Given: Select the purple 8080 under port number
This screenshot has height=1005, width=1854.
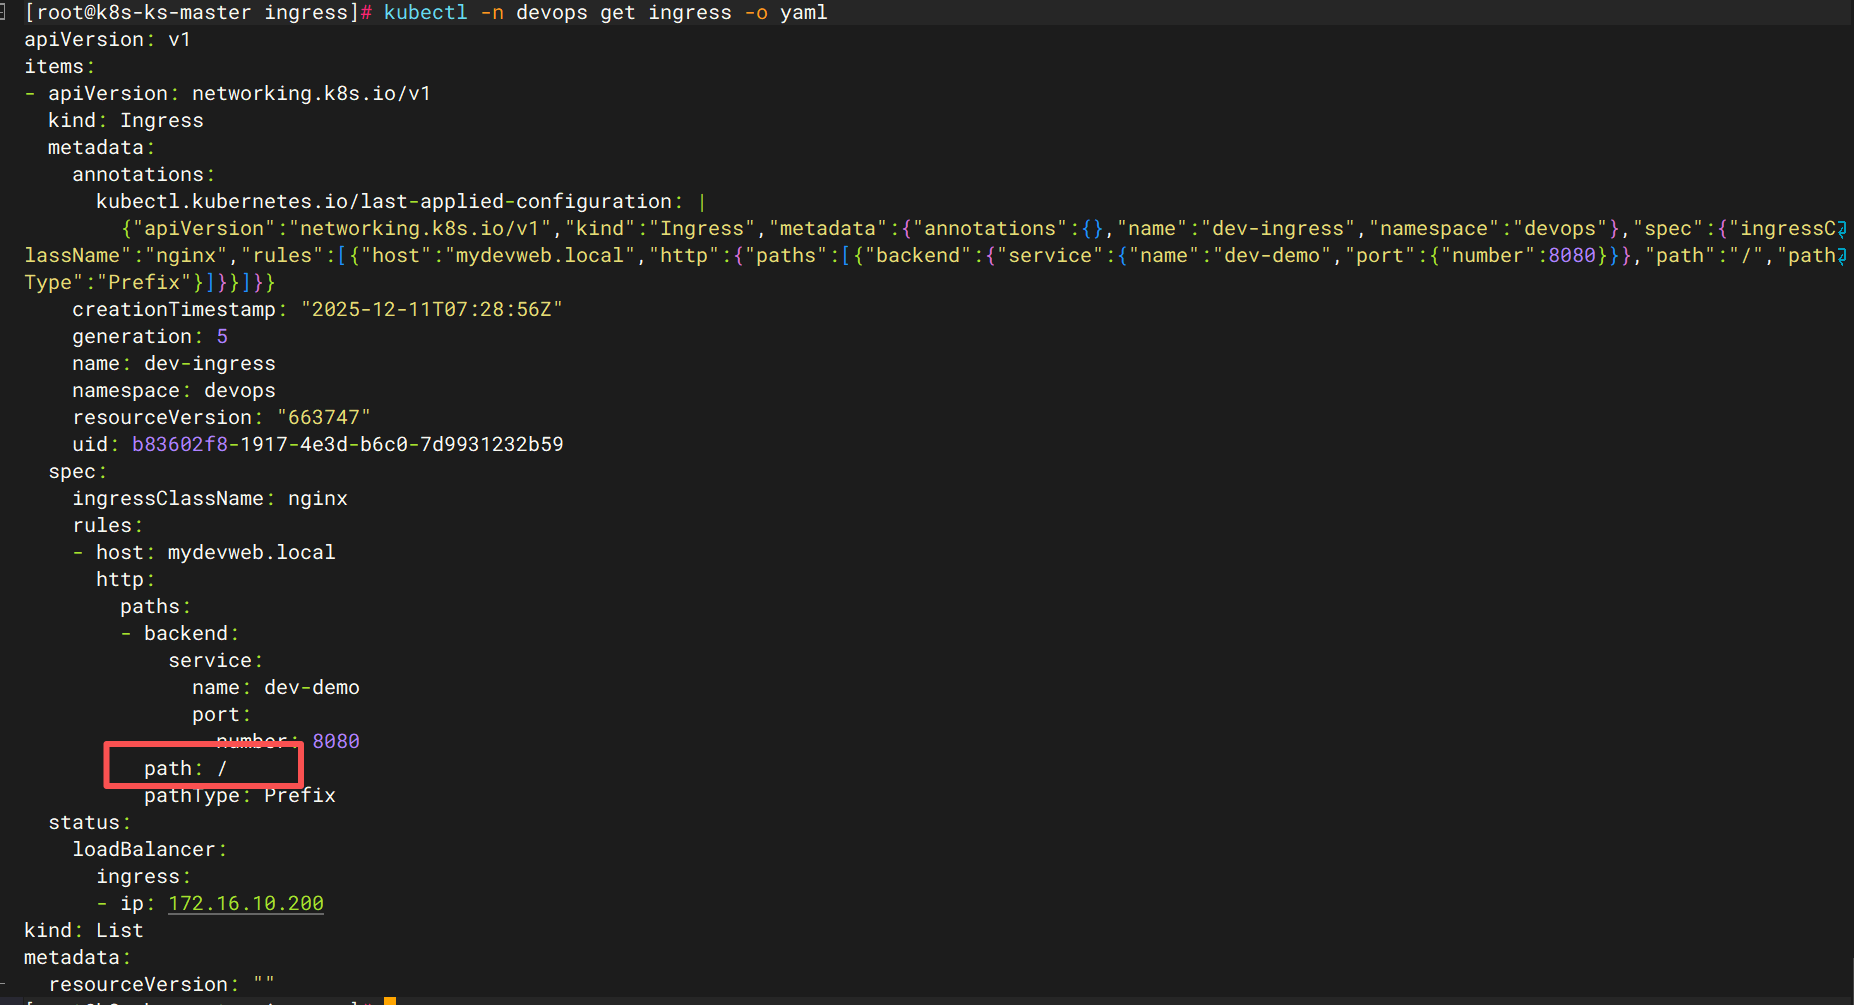Looking at the screenshot, I should [336, 741].
